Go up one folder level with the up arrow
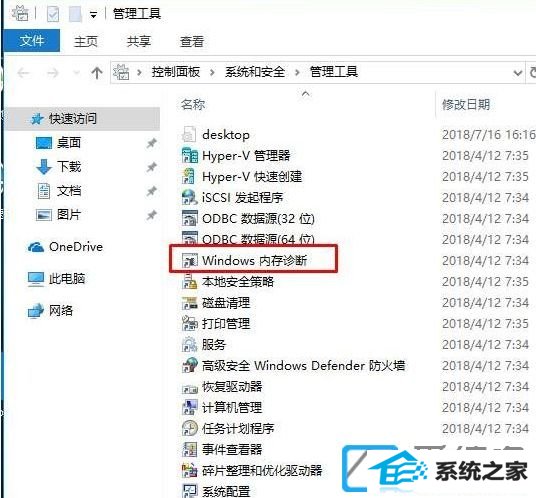The height and width of the screenshot is (498, 536). [97, 72]
